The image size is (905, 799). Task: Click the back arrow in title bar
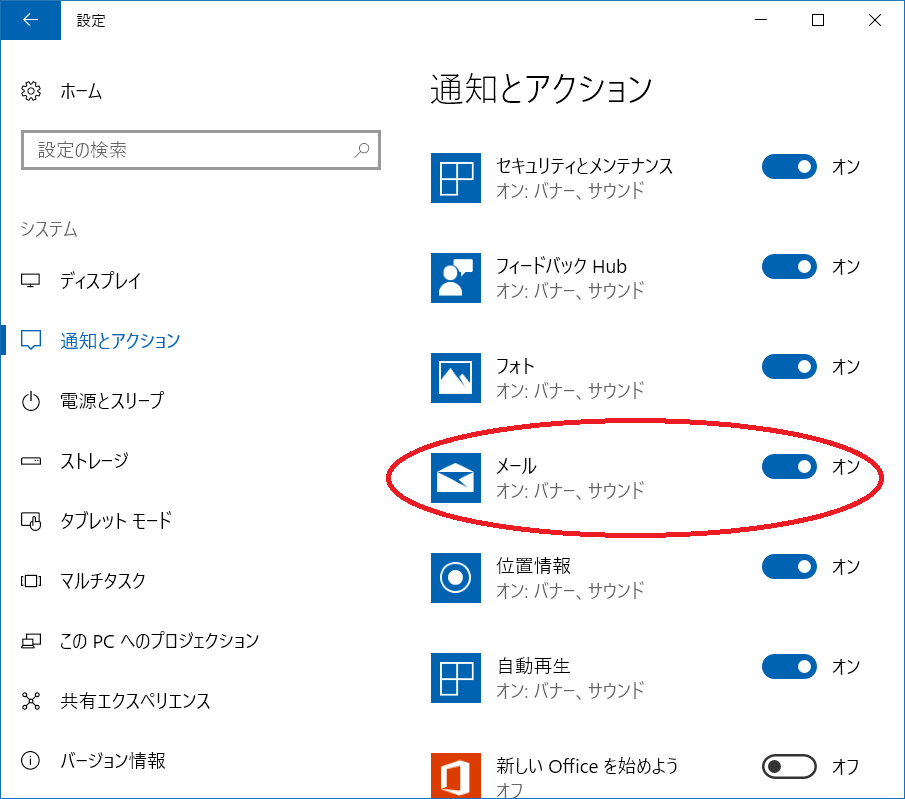click(31, 20)
